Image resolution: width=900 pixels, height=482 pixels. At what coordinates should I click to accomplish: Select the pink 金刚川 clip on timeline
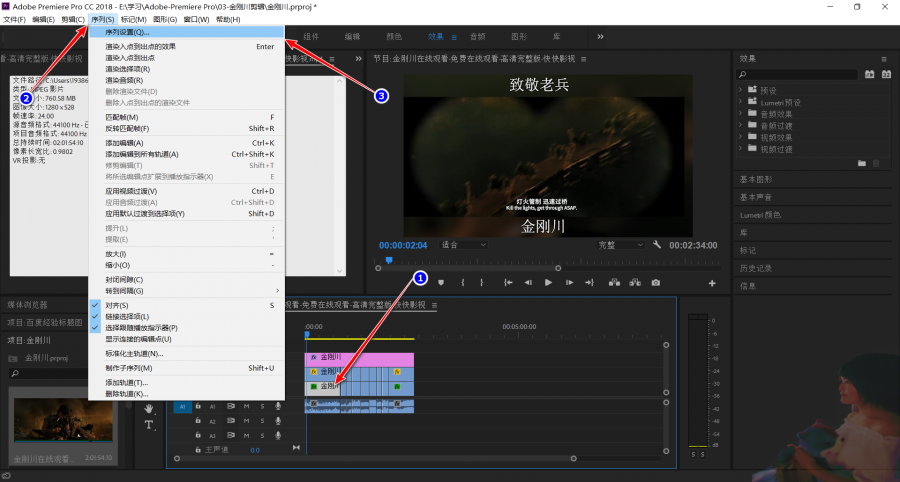[x=359, y=359]
